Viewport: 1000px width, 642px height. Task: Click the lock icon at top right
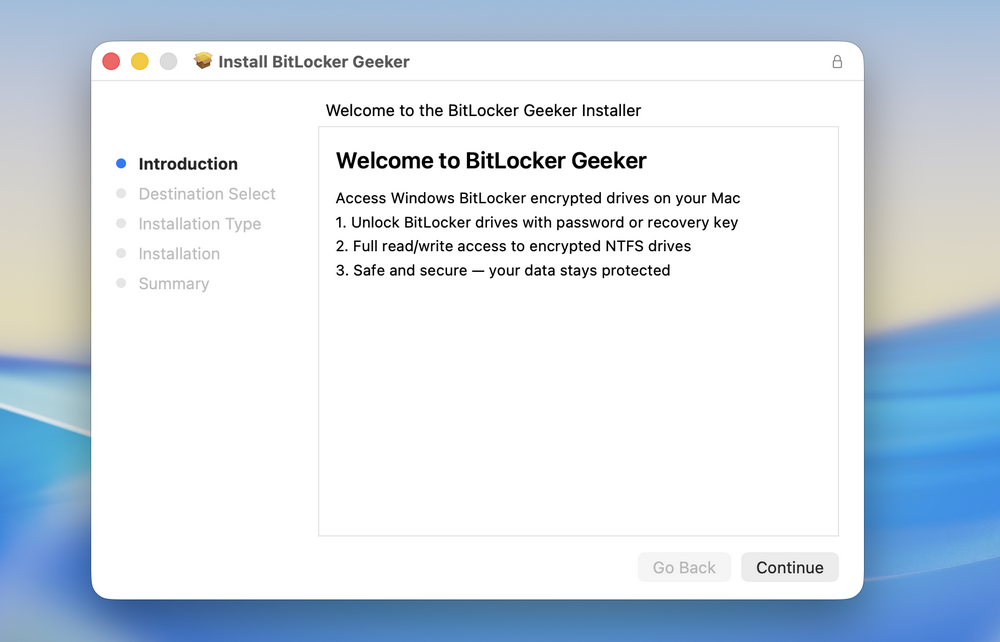[x=837, y=61]
